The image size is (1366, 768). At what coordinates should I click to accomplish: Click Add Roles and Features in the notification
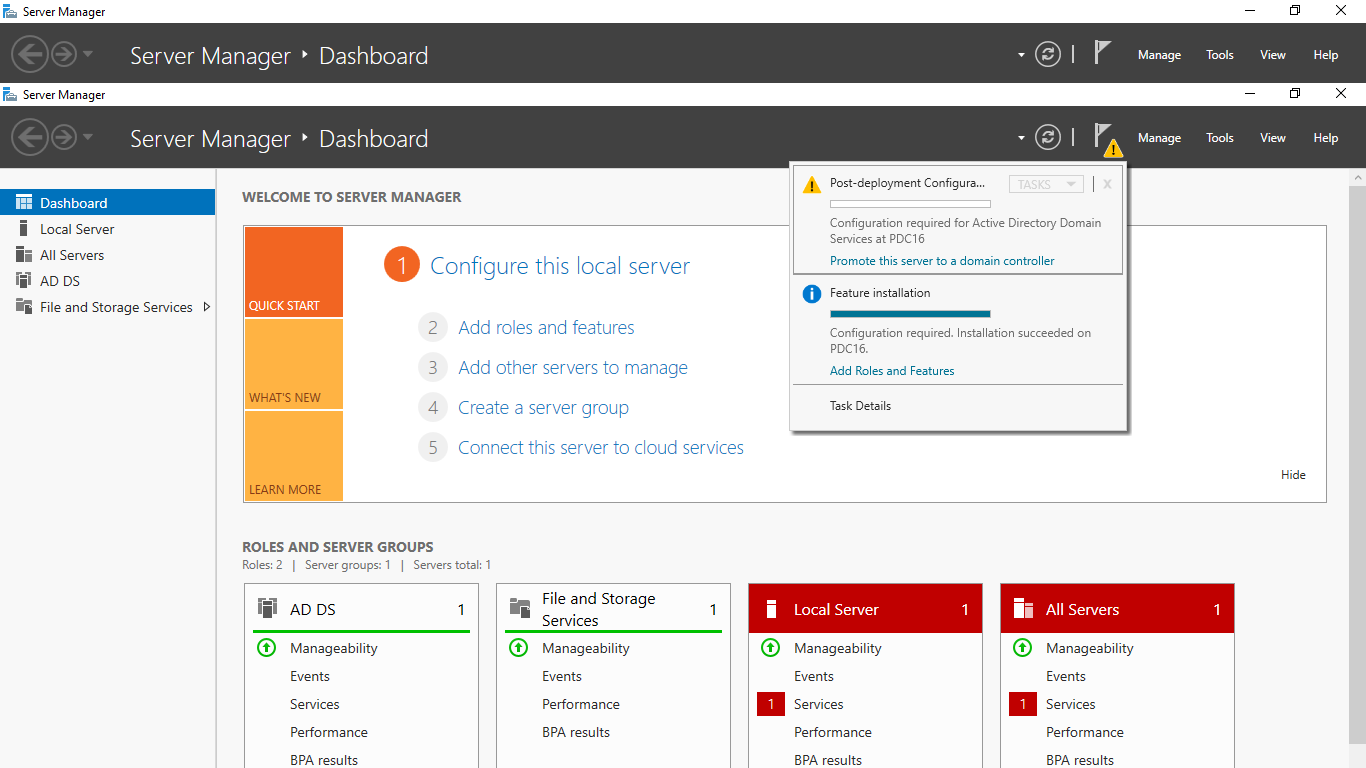(x=892, y=371)
